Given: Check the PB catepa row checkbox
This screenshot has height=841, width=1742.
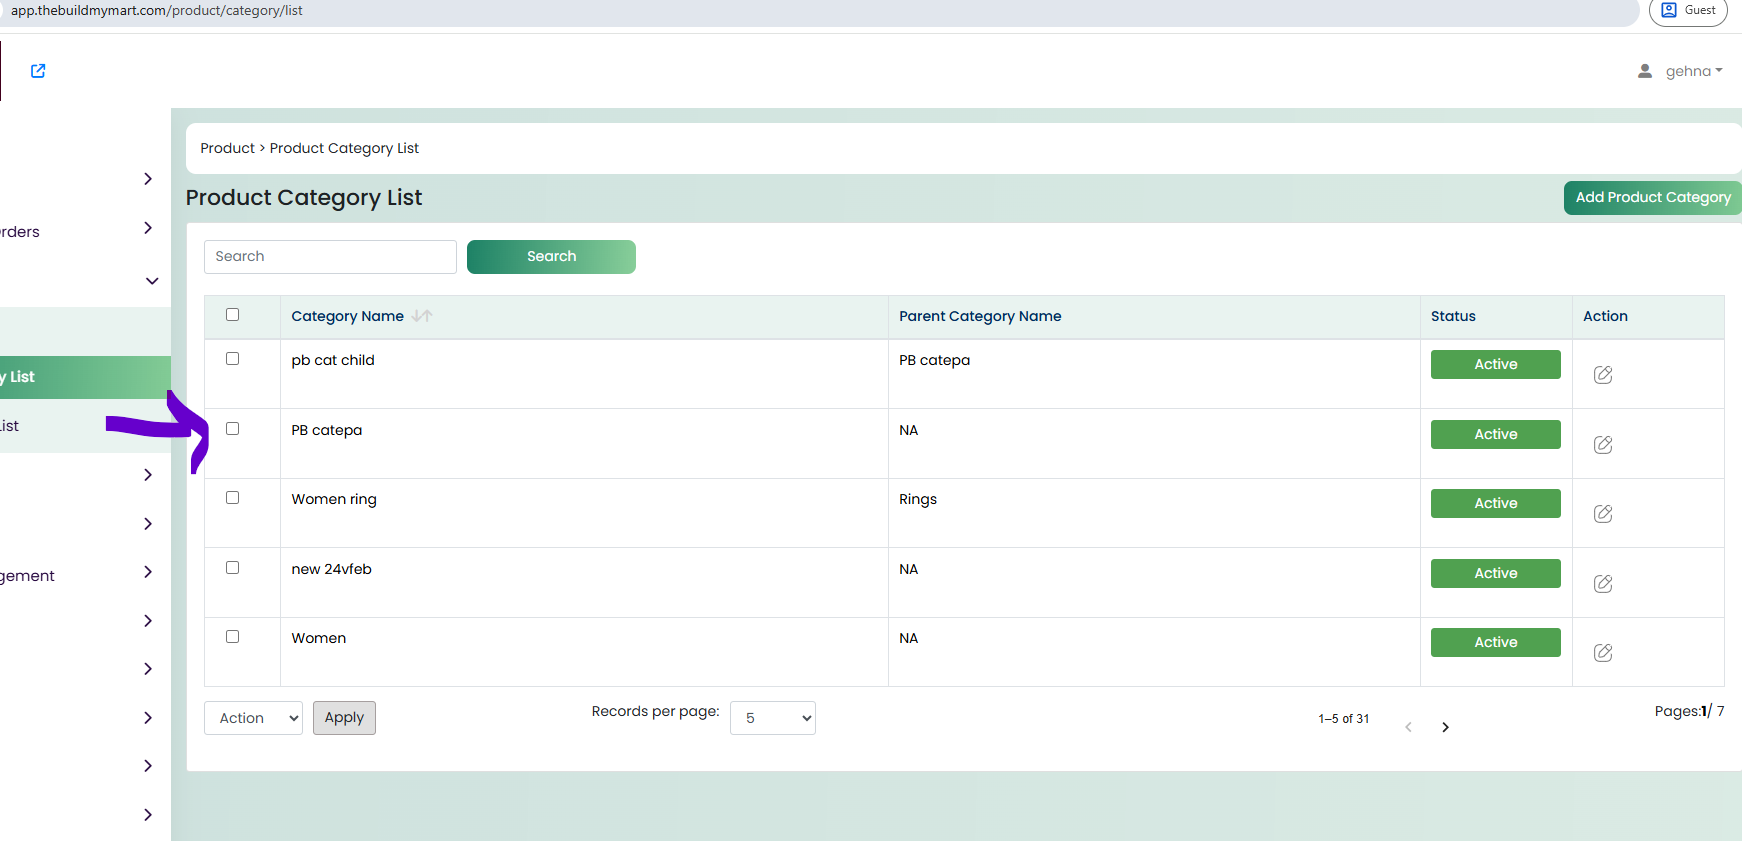Looking at the screenshot, I should click(x=233, y=429).
